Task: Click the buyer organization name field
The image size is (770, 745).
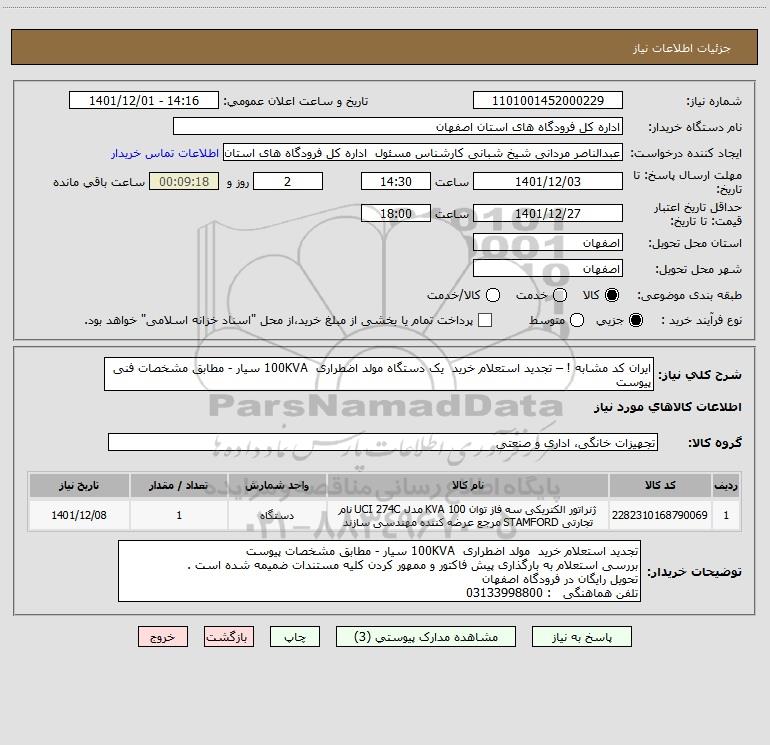Action: tap(398, 127)
